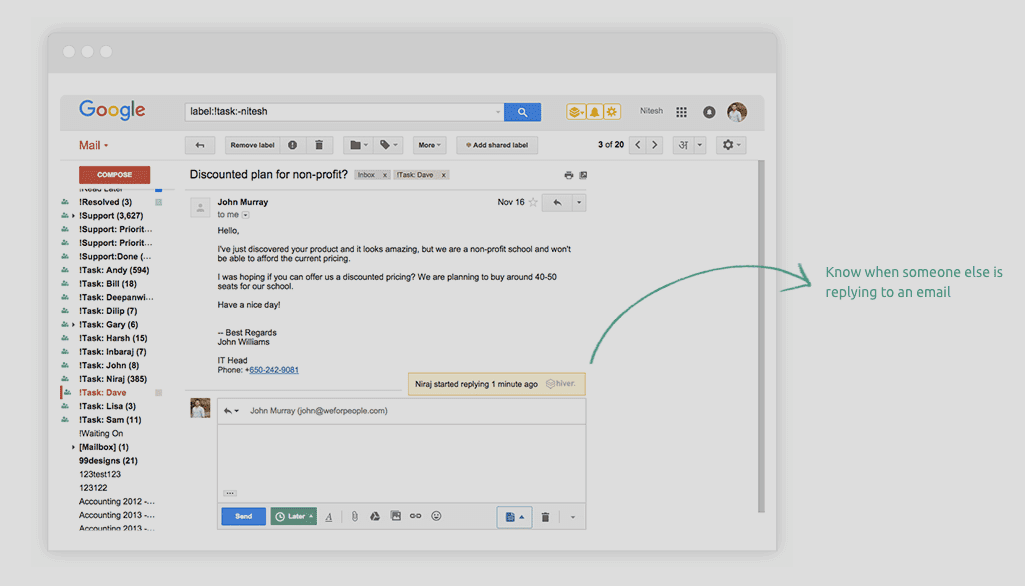Open more reply options arrow
This screenshot has width=1025, height=586.
pyautogui.click(x=573, y=517)
